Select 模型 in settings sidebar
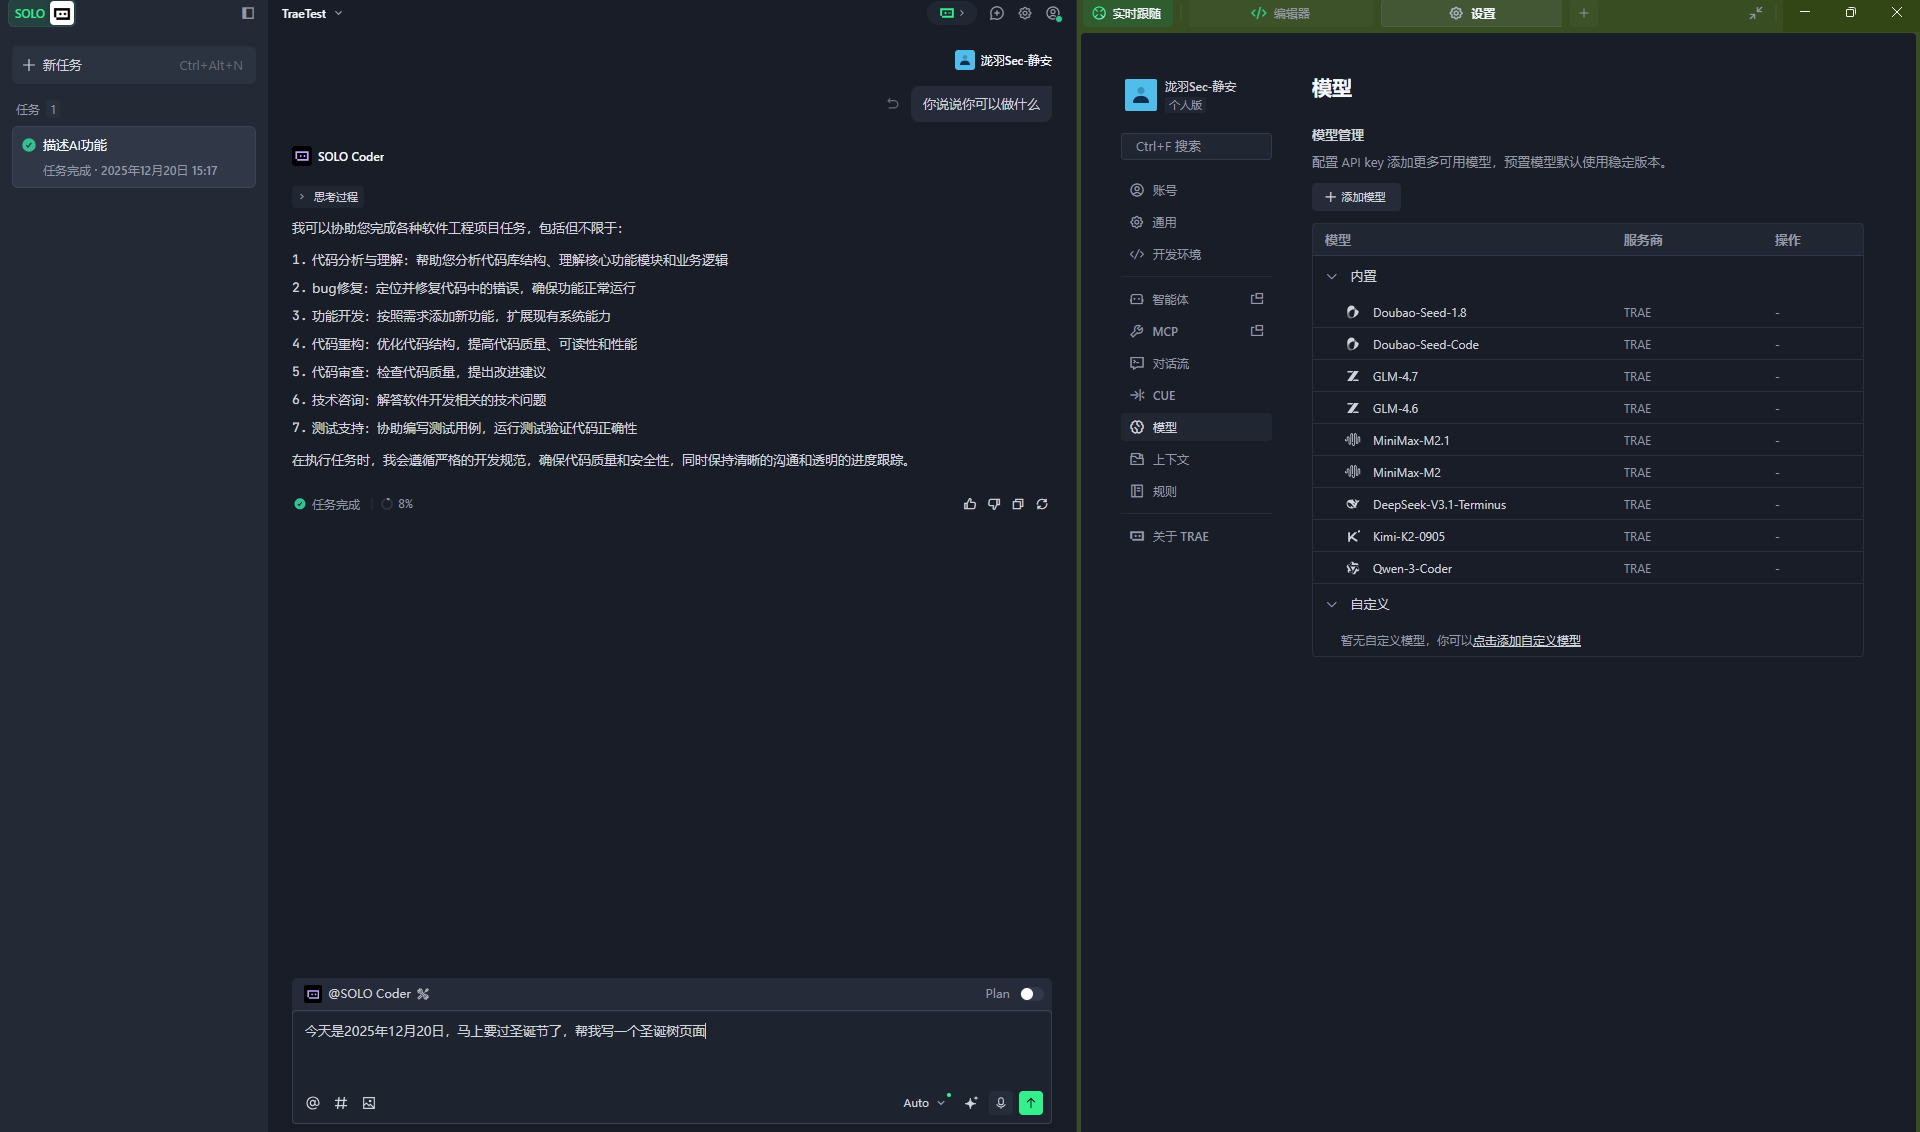 tap(1196, 427)
